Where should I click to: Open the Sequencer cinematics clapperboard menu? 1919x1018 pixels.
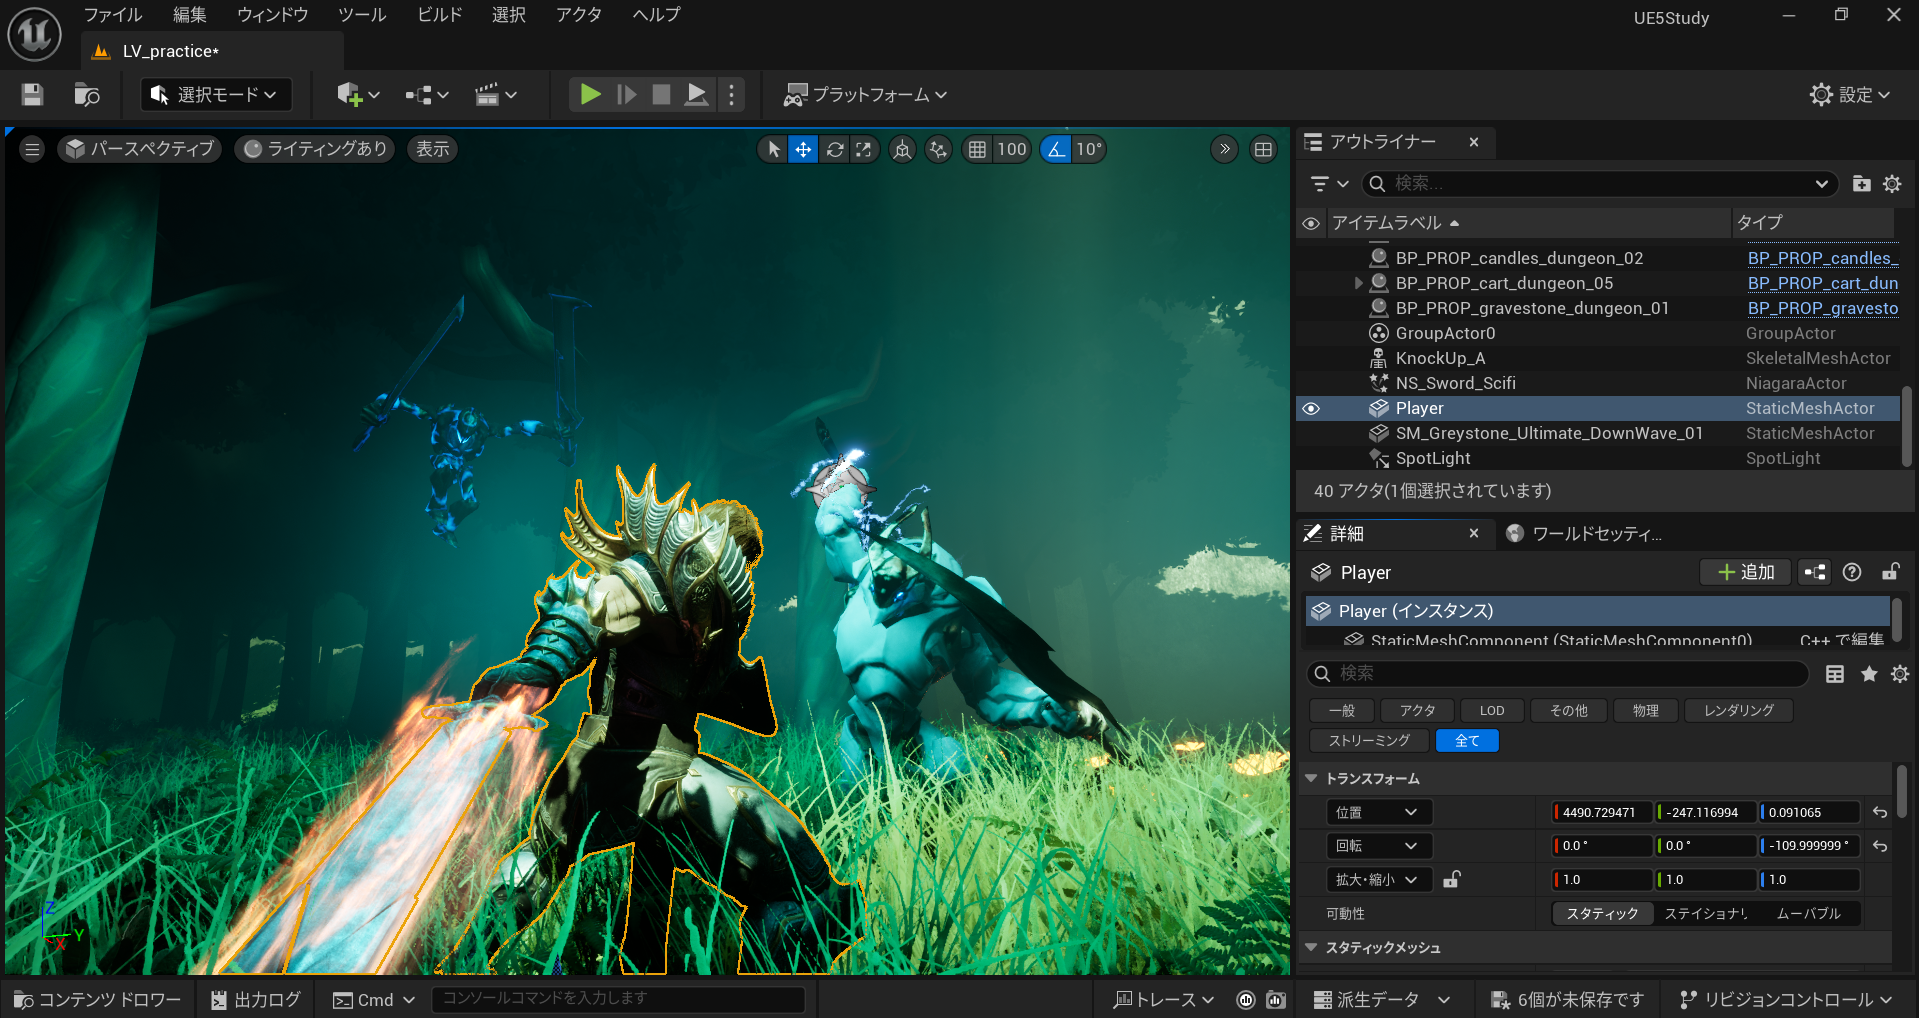tap(496, 94)
